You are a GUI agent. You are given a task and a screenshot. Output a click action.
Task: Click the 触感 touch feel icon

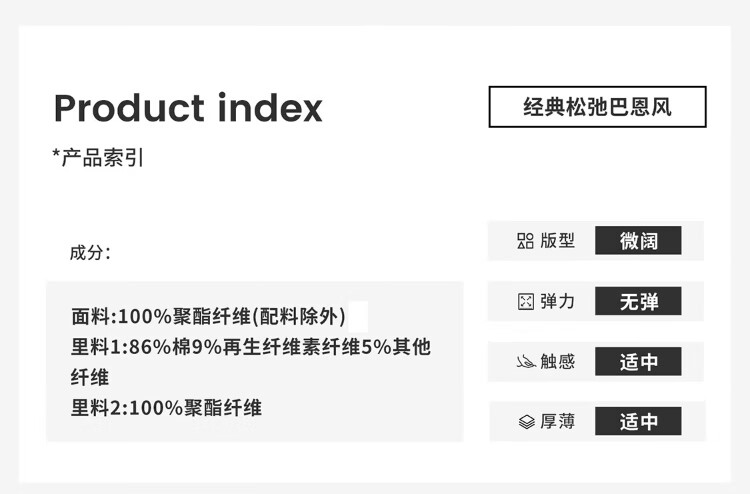coord(526,362)
